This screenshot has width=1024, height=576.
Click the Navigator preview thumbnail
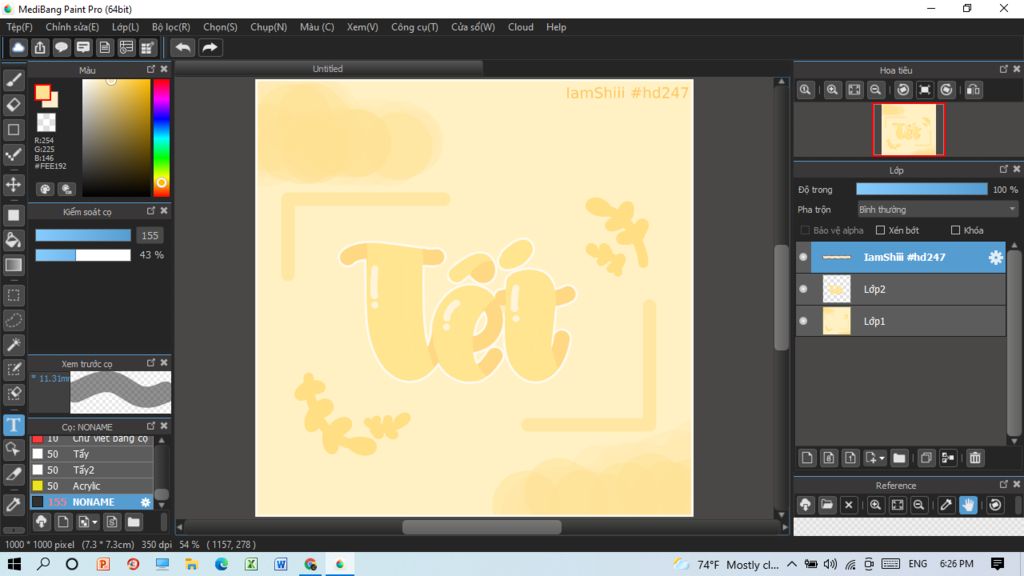click(x=908, y=129)
